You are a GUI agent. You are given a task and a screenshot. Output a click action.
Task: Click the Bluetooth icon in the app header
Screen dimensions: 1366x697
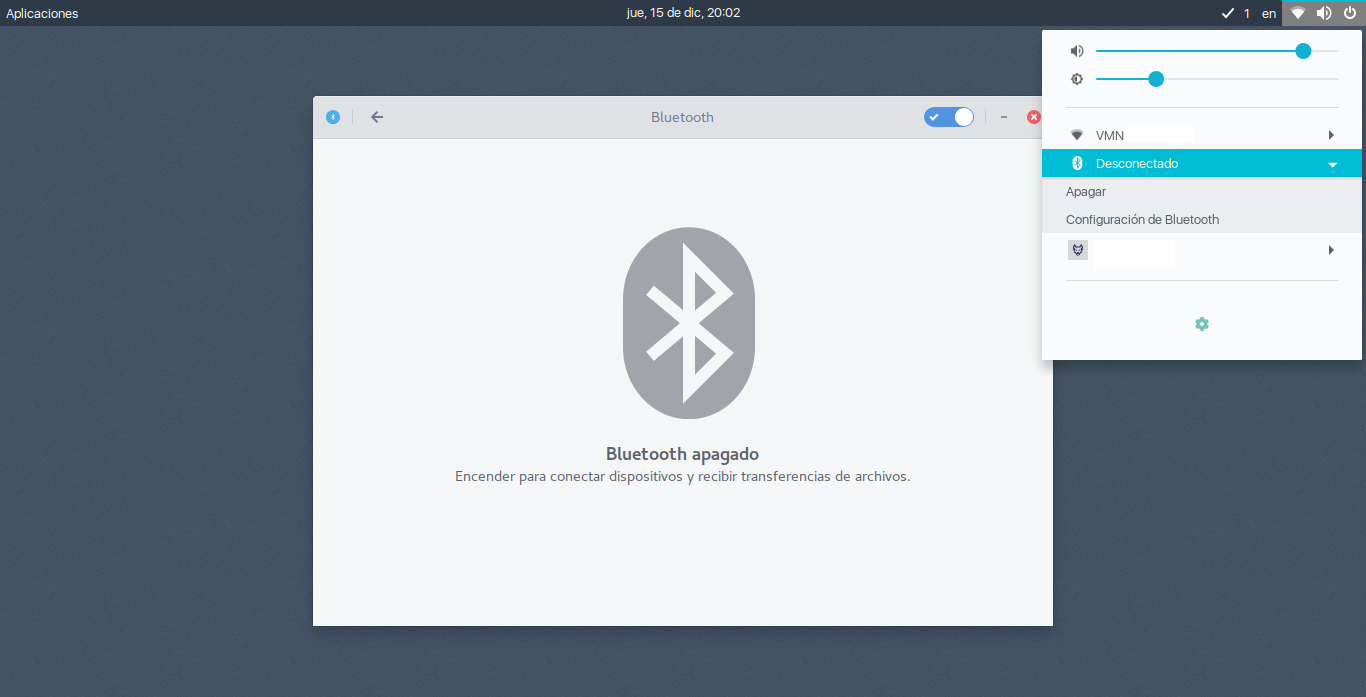[x=333, y=117]
